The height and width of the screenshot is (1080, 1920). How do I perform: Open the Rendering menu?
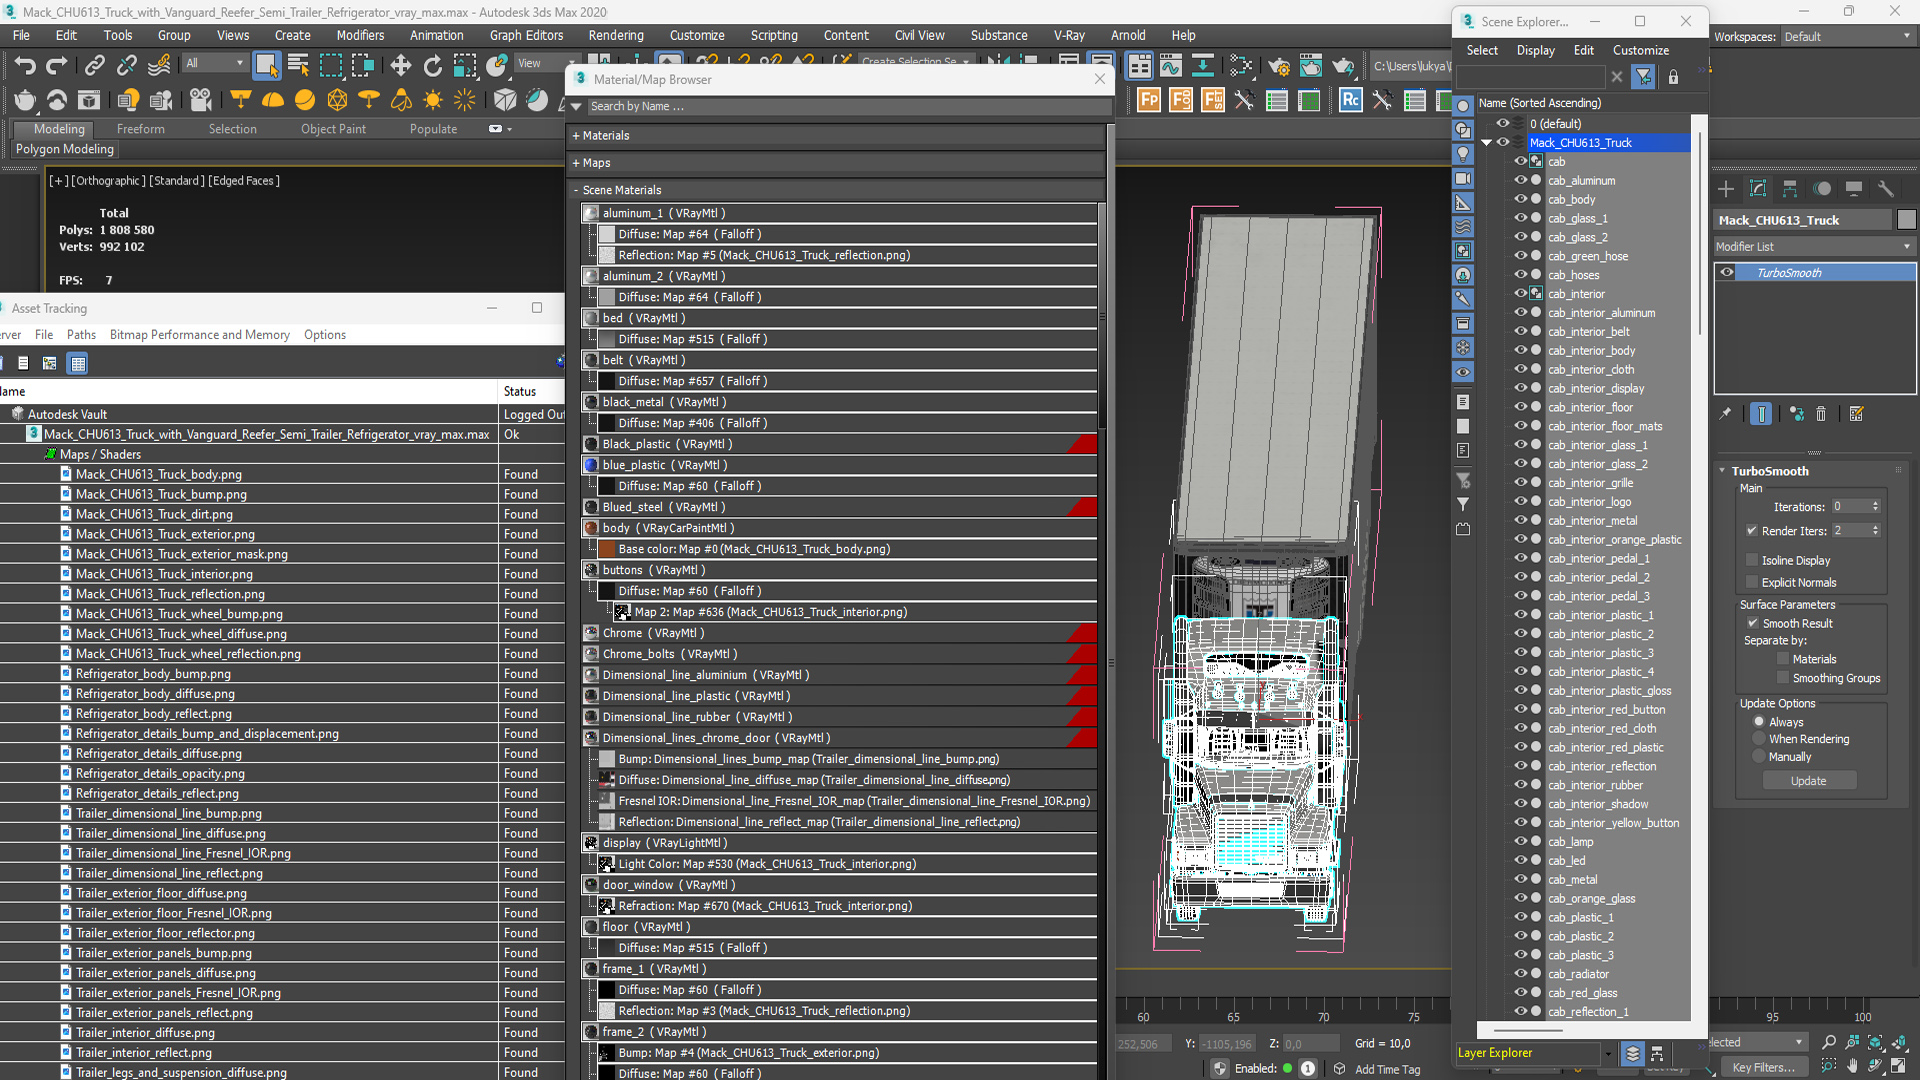(615, 35)
